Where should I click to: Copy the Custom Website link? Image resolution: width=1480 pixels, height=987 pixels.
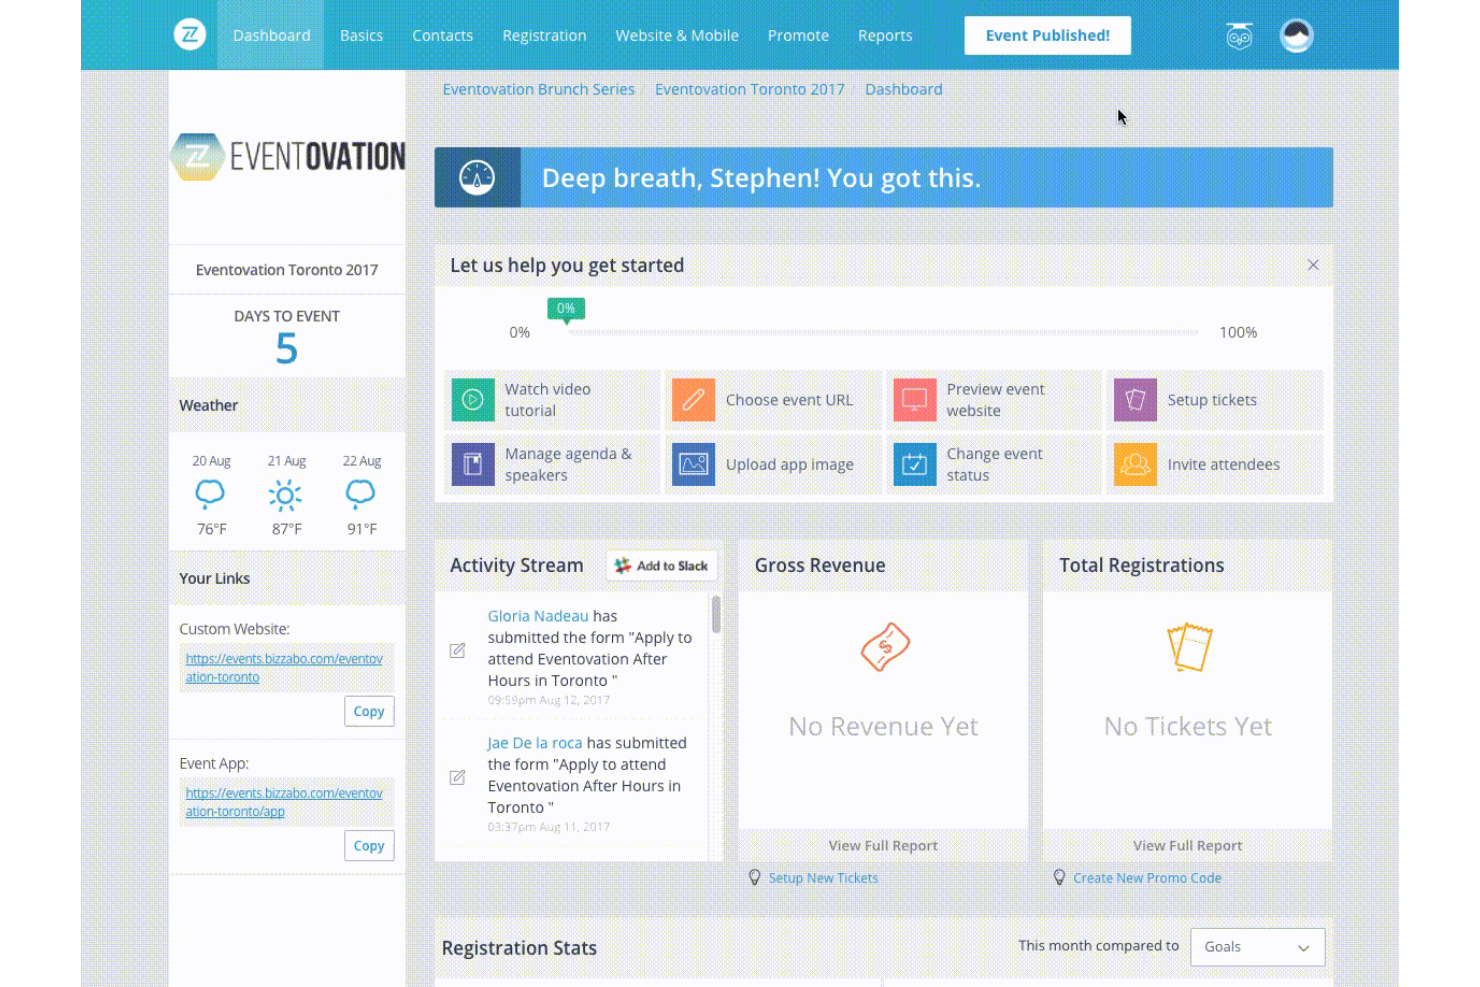click(x=368, y=711)
